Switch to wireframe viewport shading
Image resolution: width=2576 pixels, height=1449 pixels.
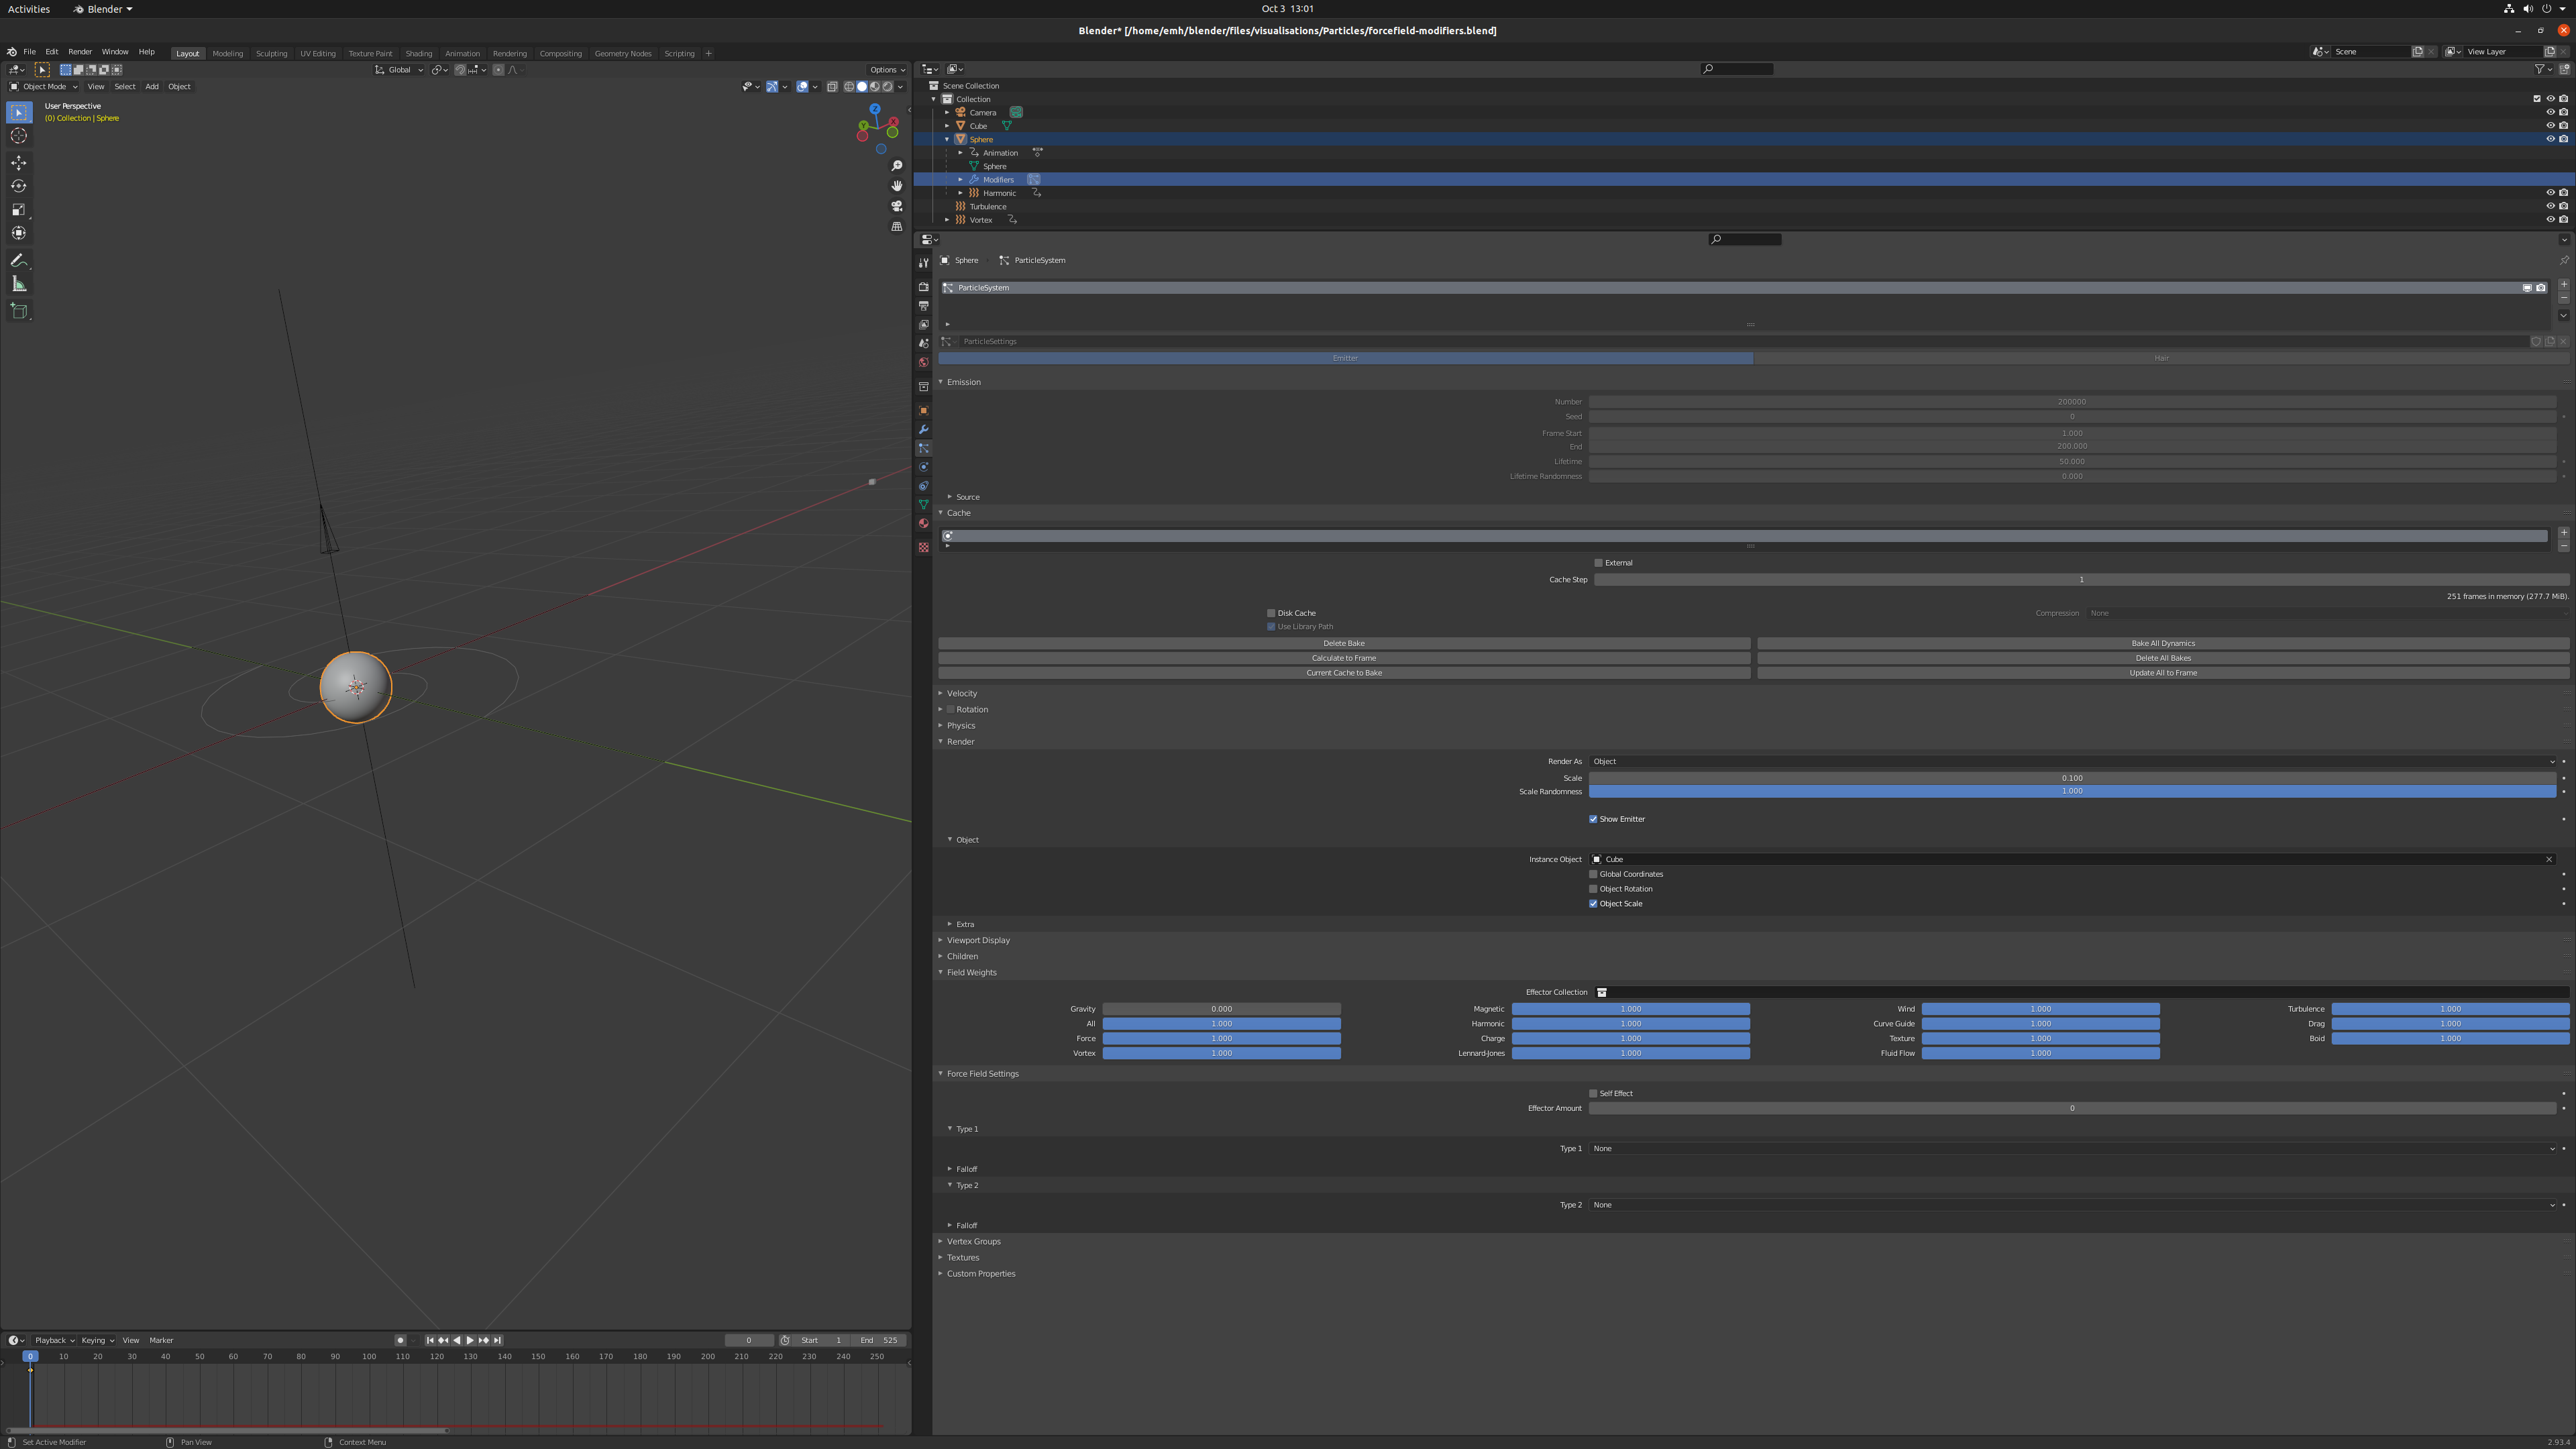(849, 87)
